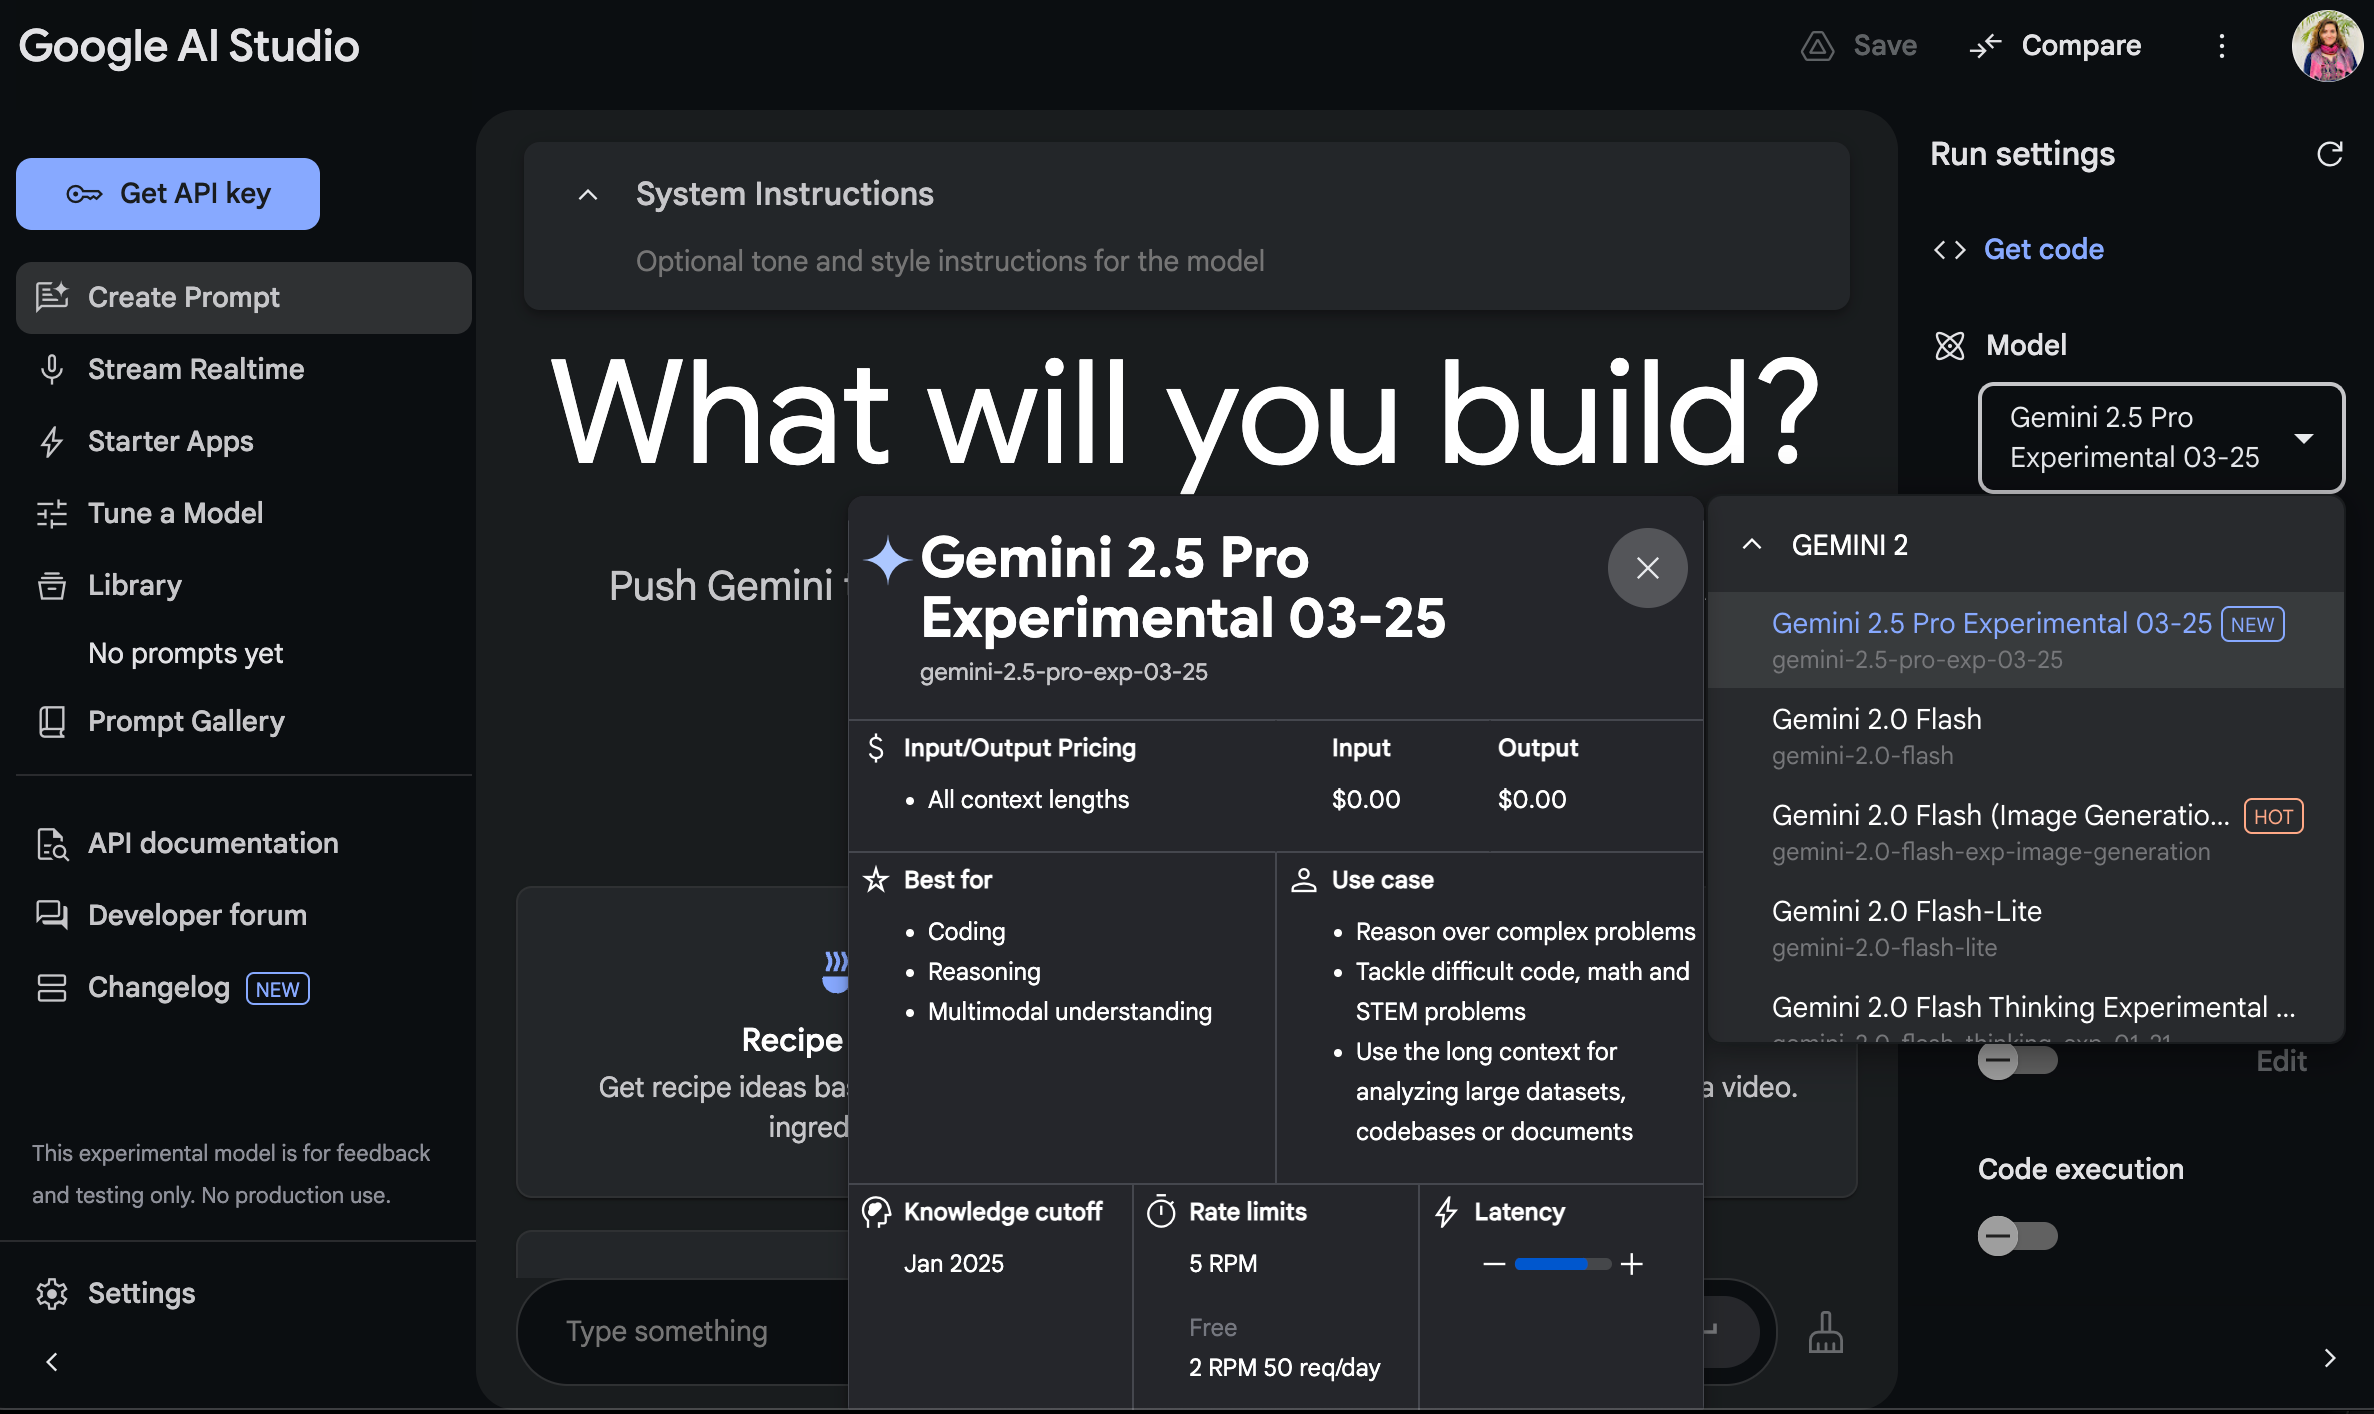Click model ID text gemini-2.5-pro-exp-03-25 in popup

click(x=1064, y=673)
